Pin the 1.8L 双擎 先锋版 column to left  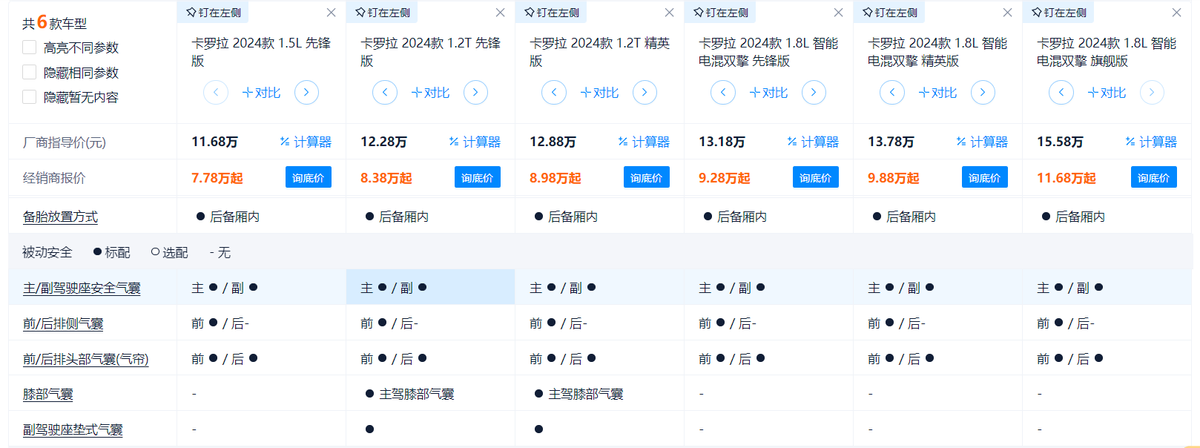coord(721,12)
